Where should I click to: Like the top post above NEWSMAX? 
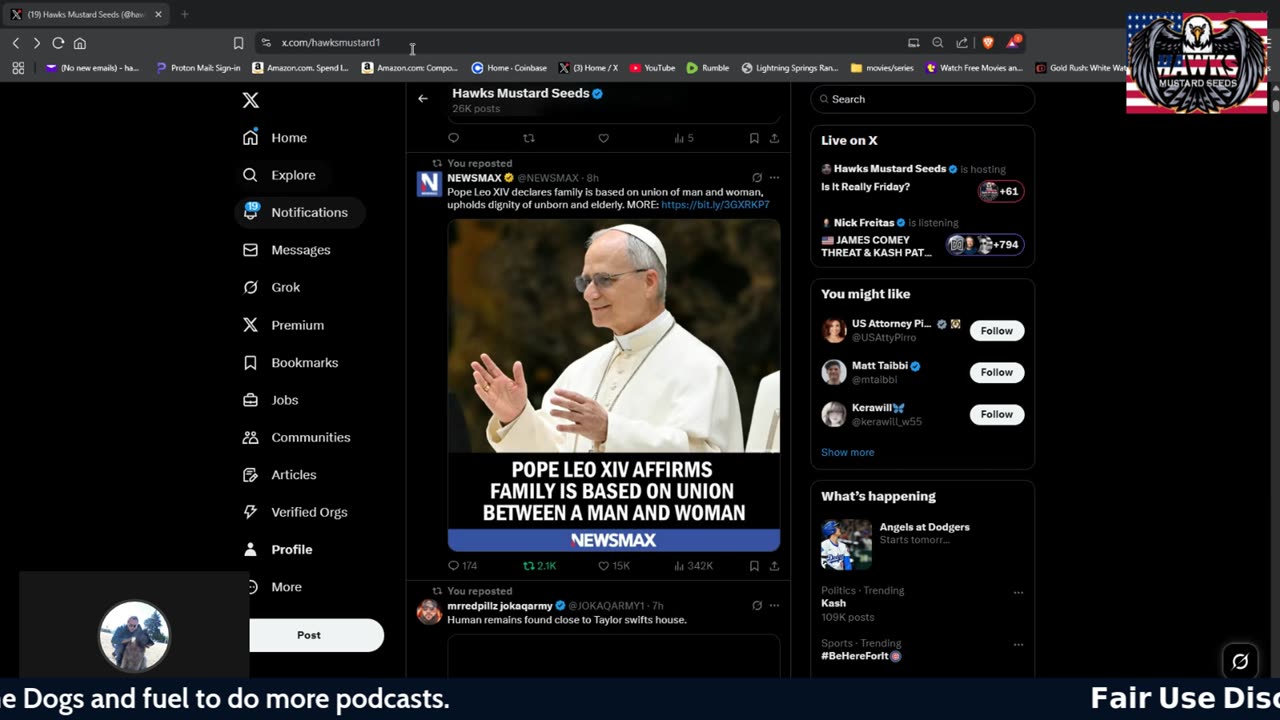pyautogui.click(x=603, y=138)
